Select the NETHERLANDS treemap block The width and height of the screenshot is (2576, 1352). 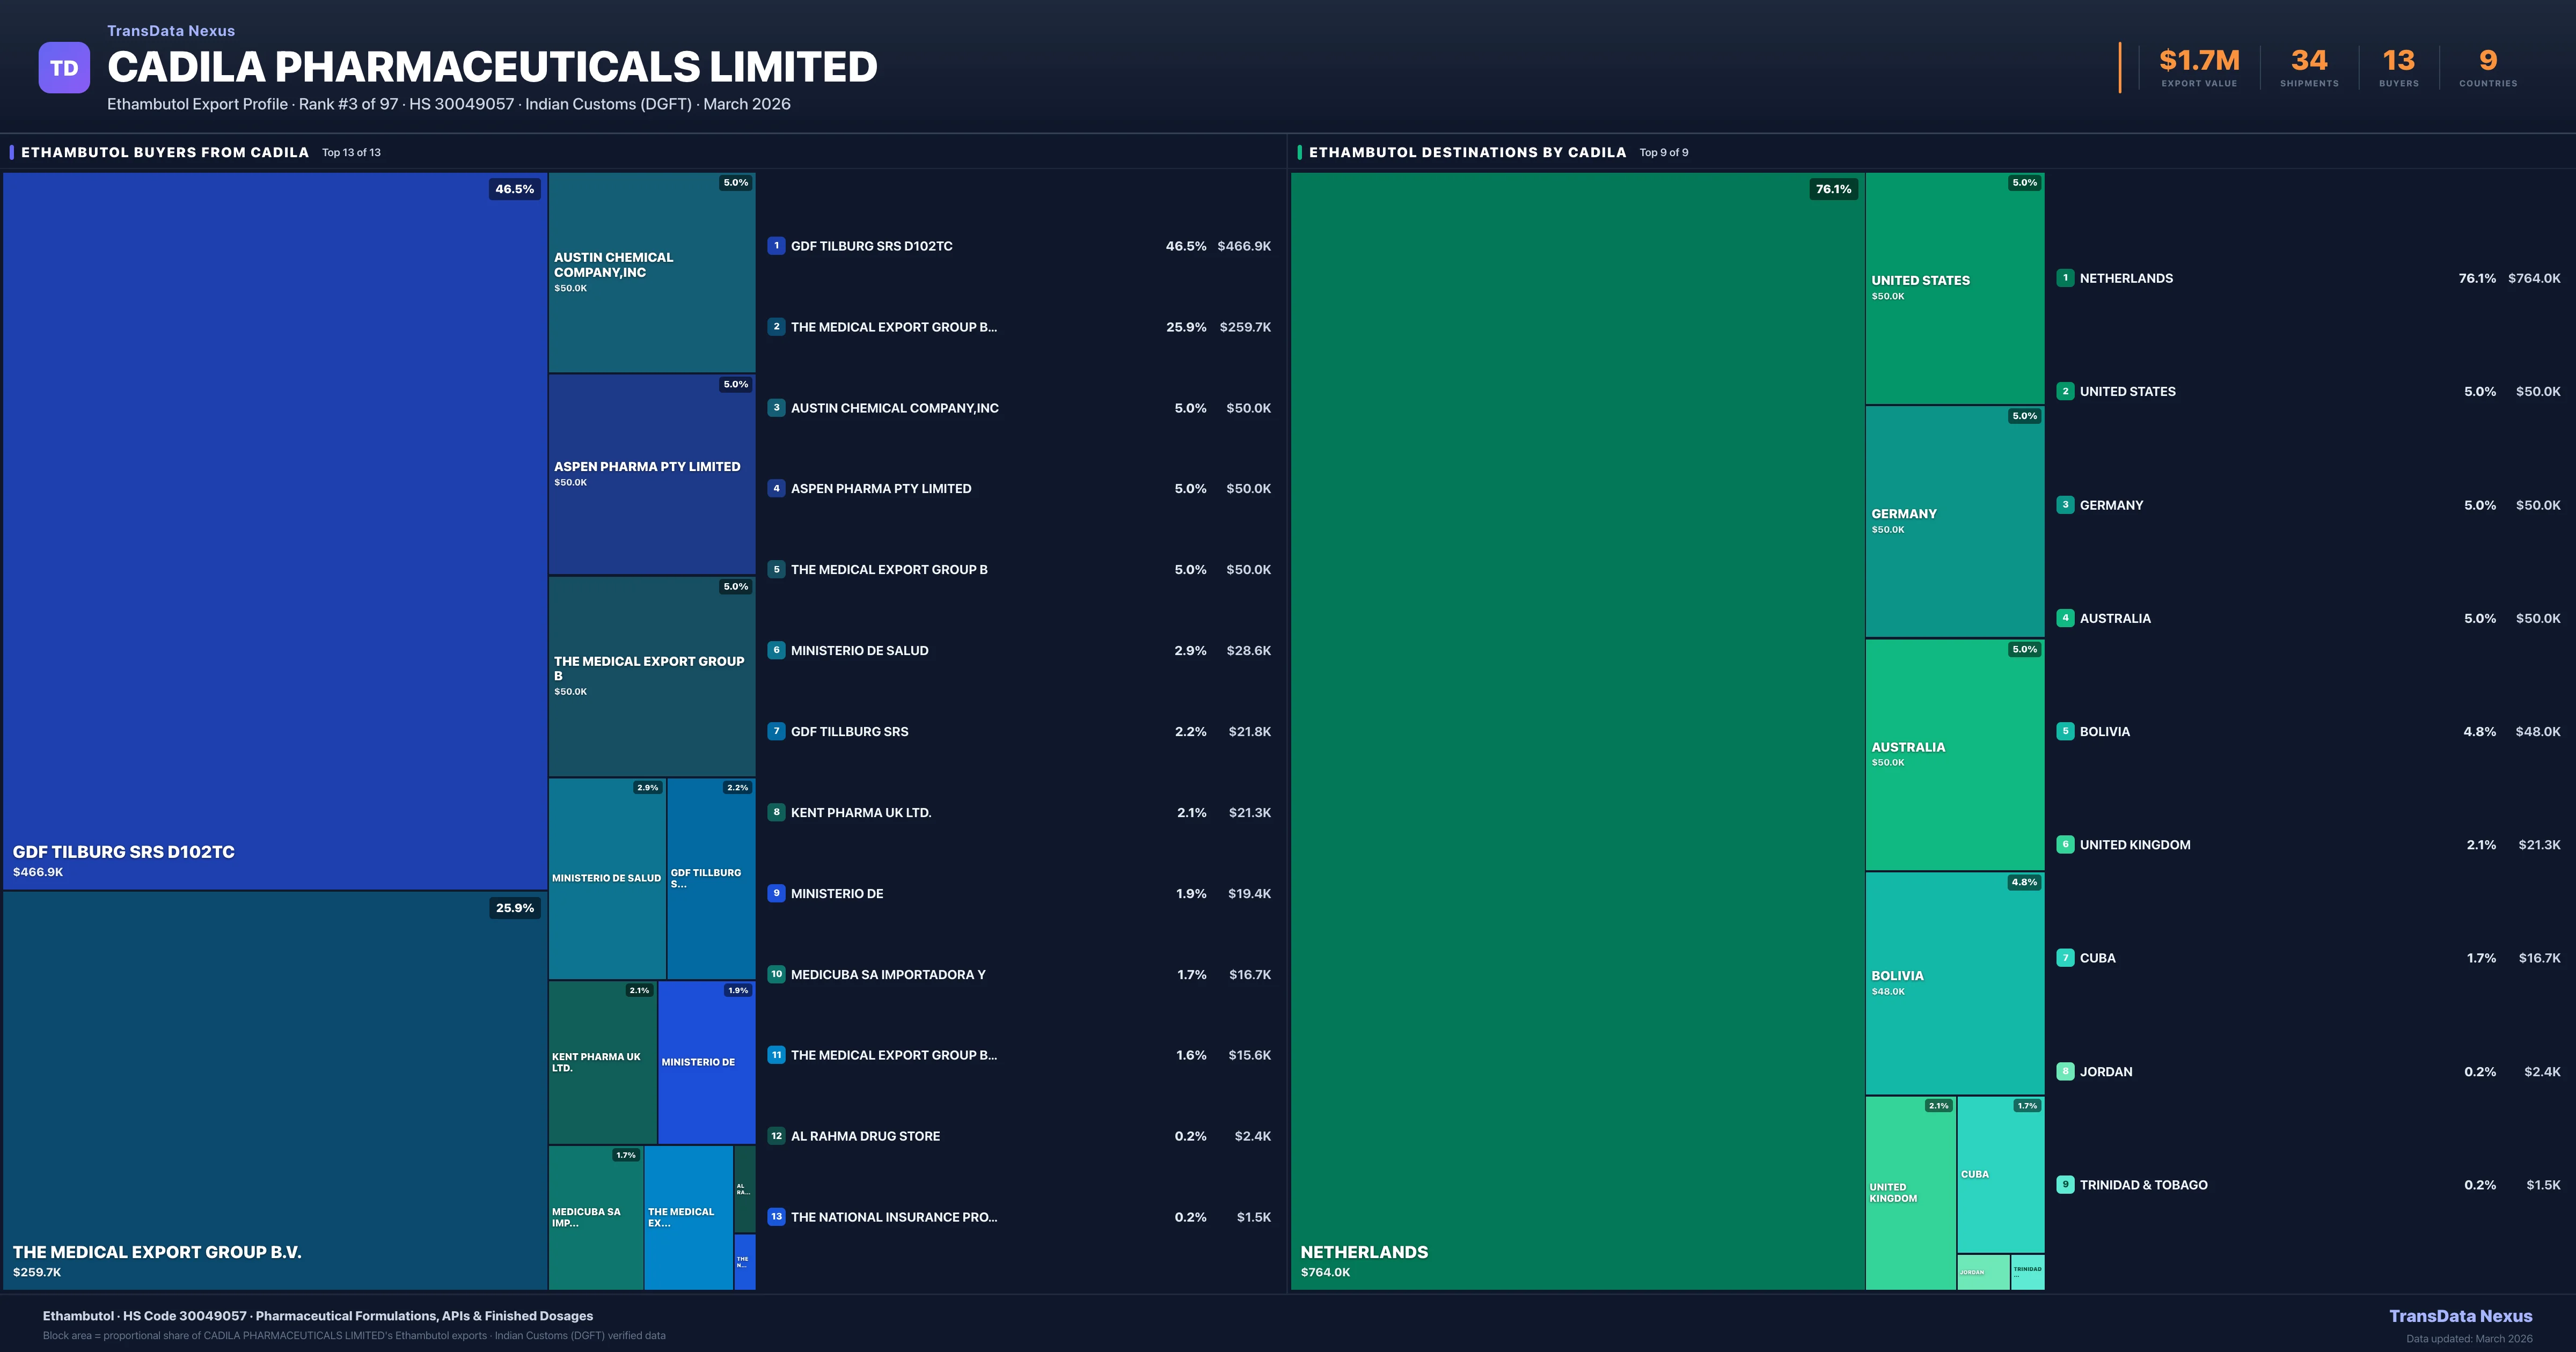point(1577,730)
